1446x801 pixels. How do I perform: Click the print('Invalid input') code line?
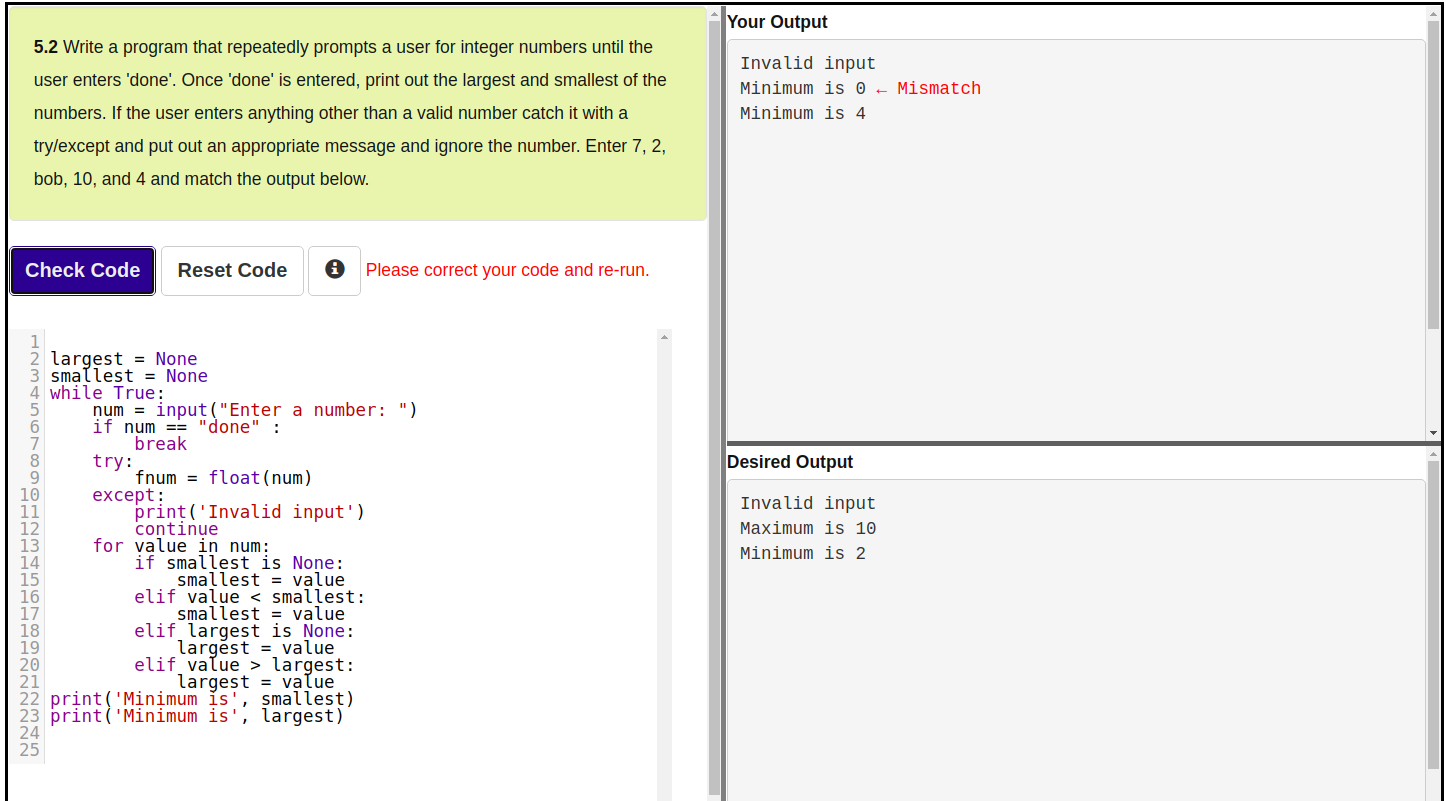tap(250, 512)
